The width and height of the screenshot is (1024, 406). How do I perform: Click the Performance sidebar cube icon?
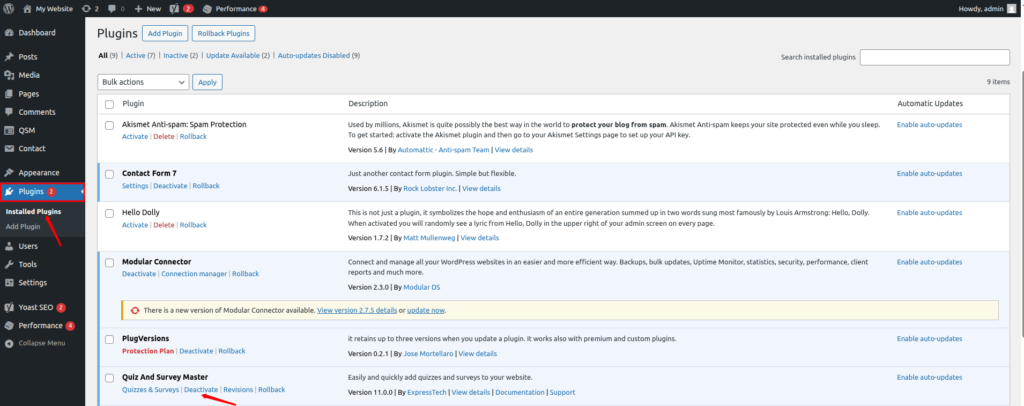point(9,325)
